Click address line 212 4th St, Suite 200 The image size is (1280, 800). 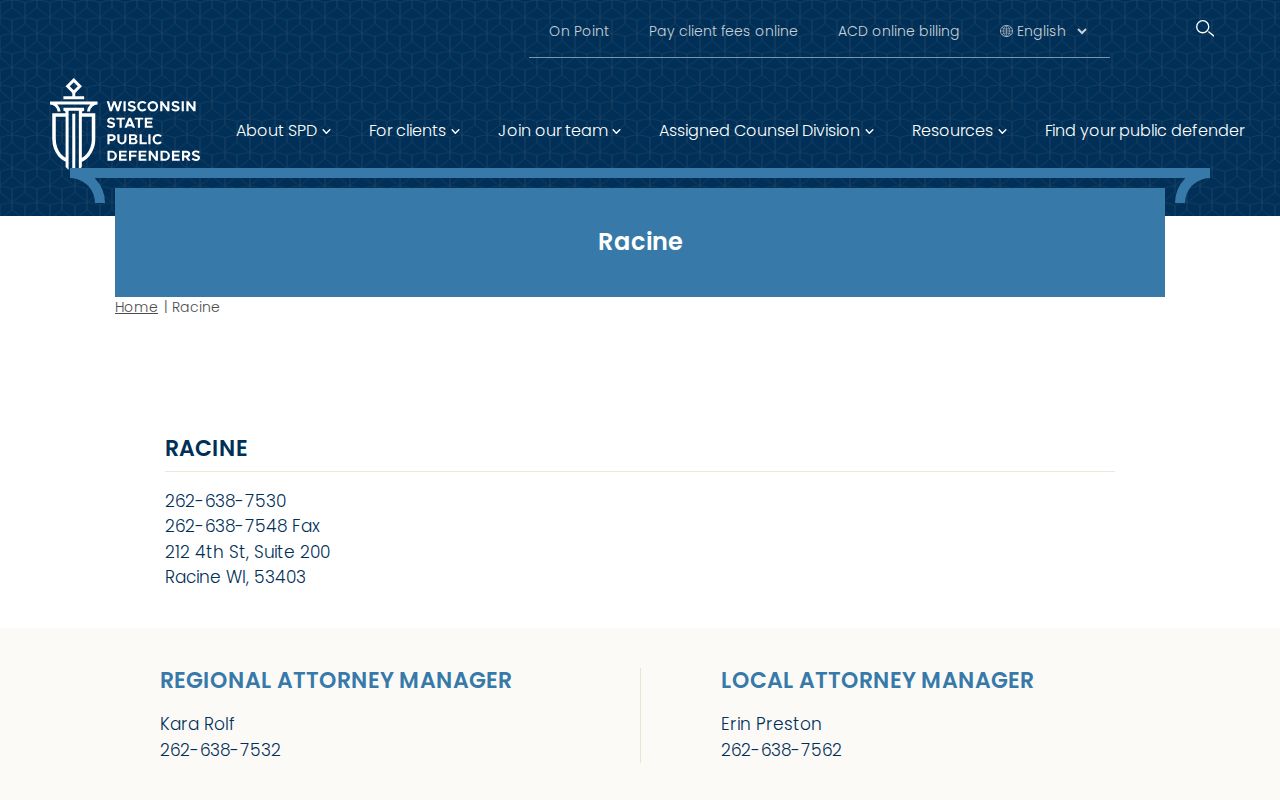(x=247, y=552)
